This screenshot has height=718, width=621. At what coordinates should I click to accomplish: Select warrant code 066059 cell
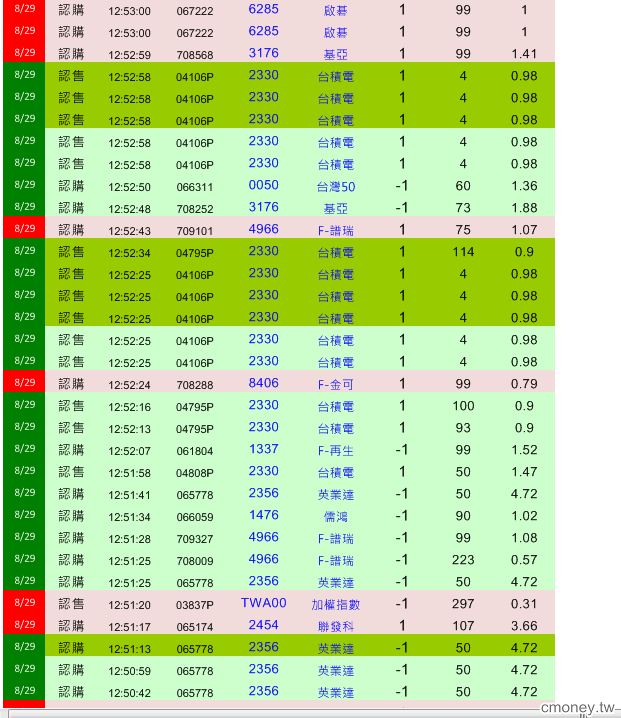[195, 517]
